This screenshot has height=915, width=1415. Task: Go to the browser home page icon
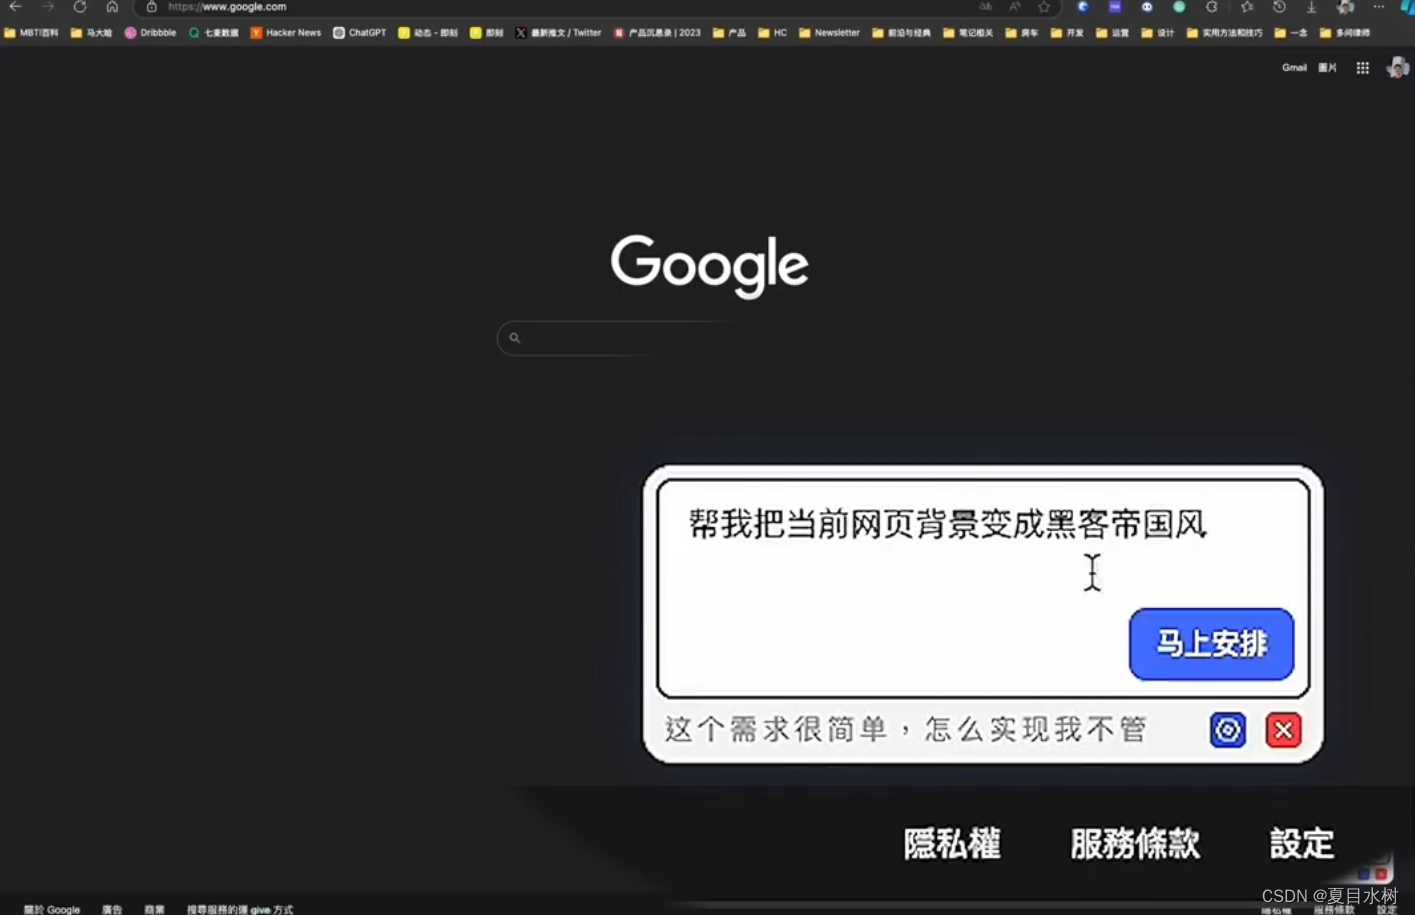point(112,7)
